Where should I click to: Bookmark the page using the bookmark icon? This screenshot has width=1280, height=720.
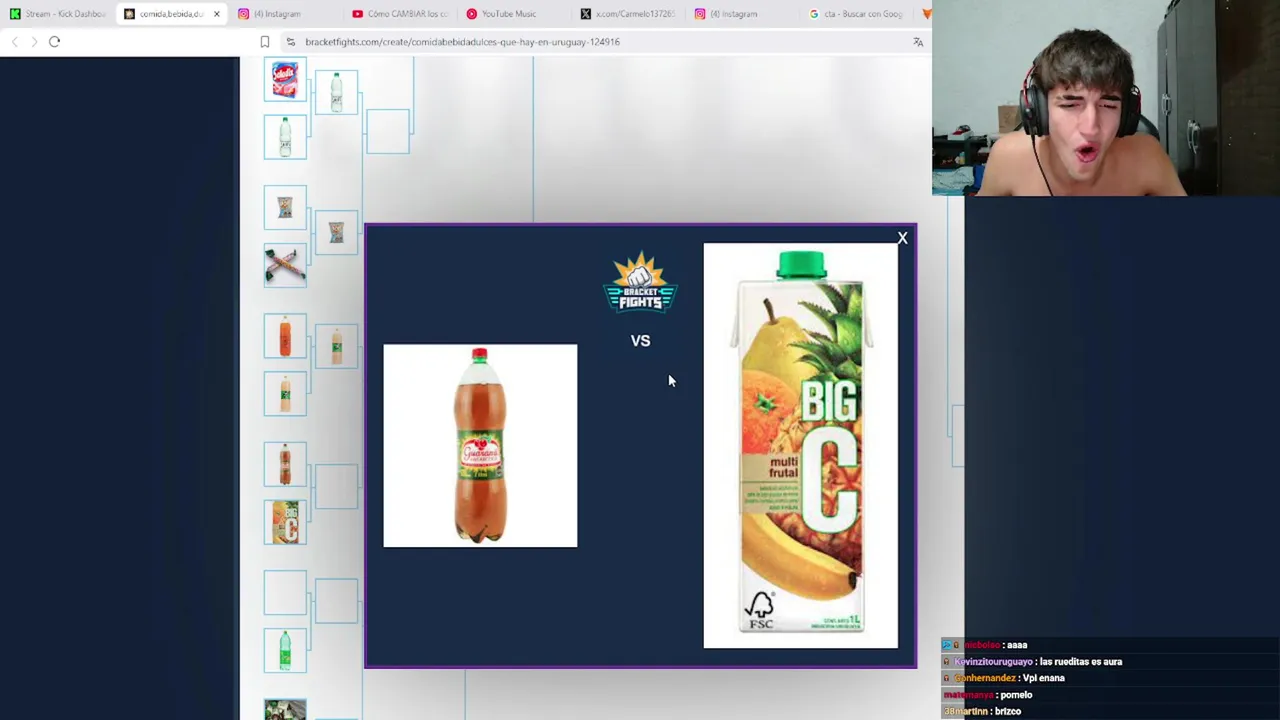265,42
